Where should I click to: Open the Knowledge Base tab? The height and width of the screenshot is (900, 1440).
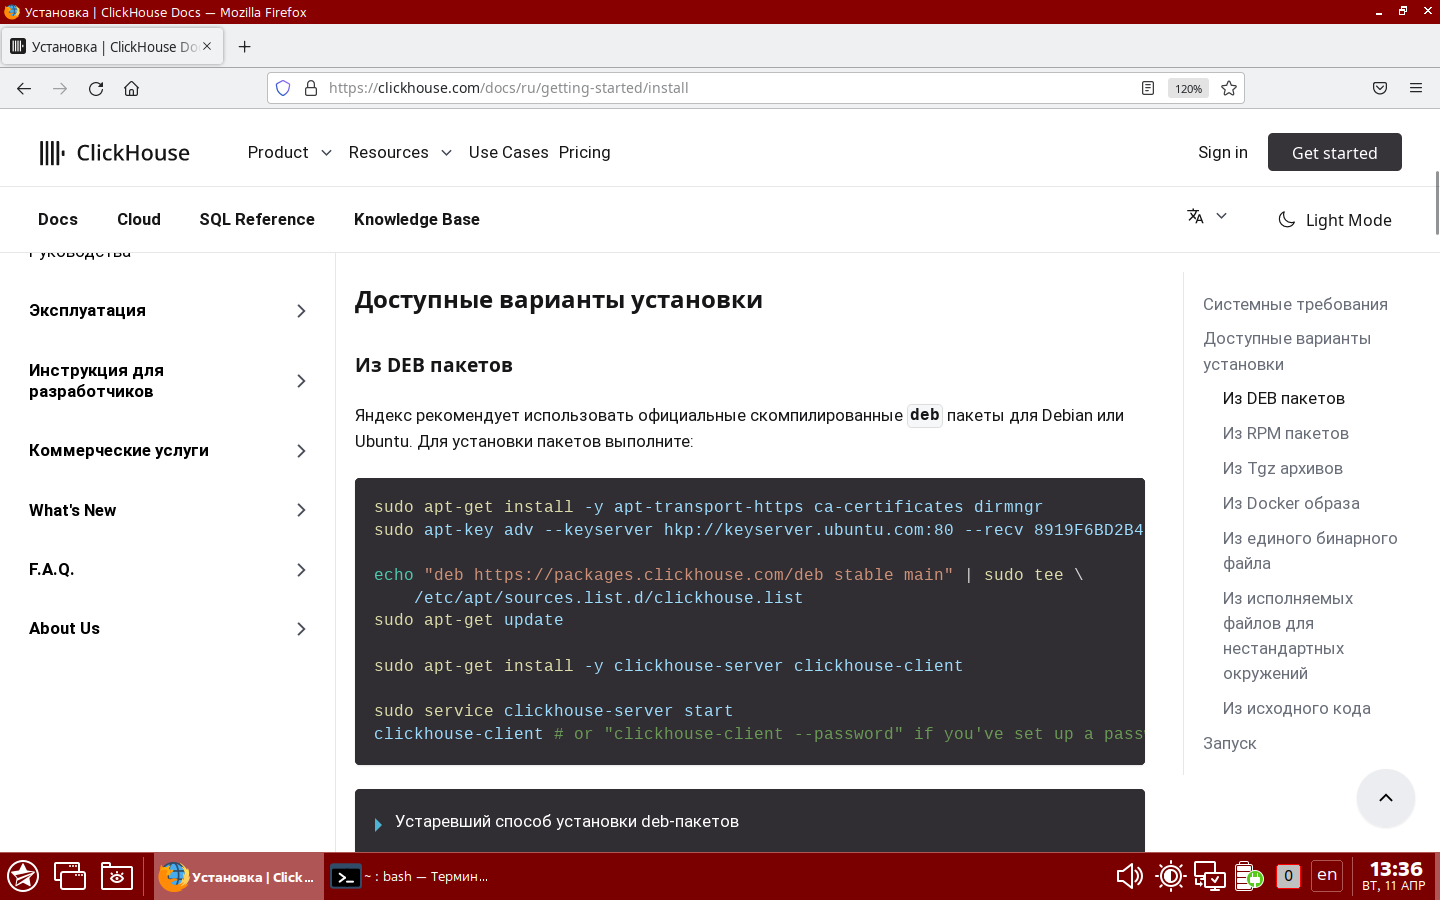417,219
